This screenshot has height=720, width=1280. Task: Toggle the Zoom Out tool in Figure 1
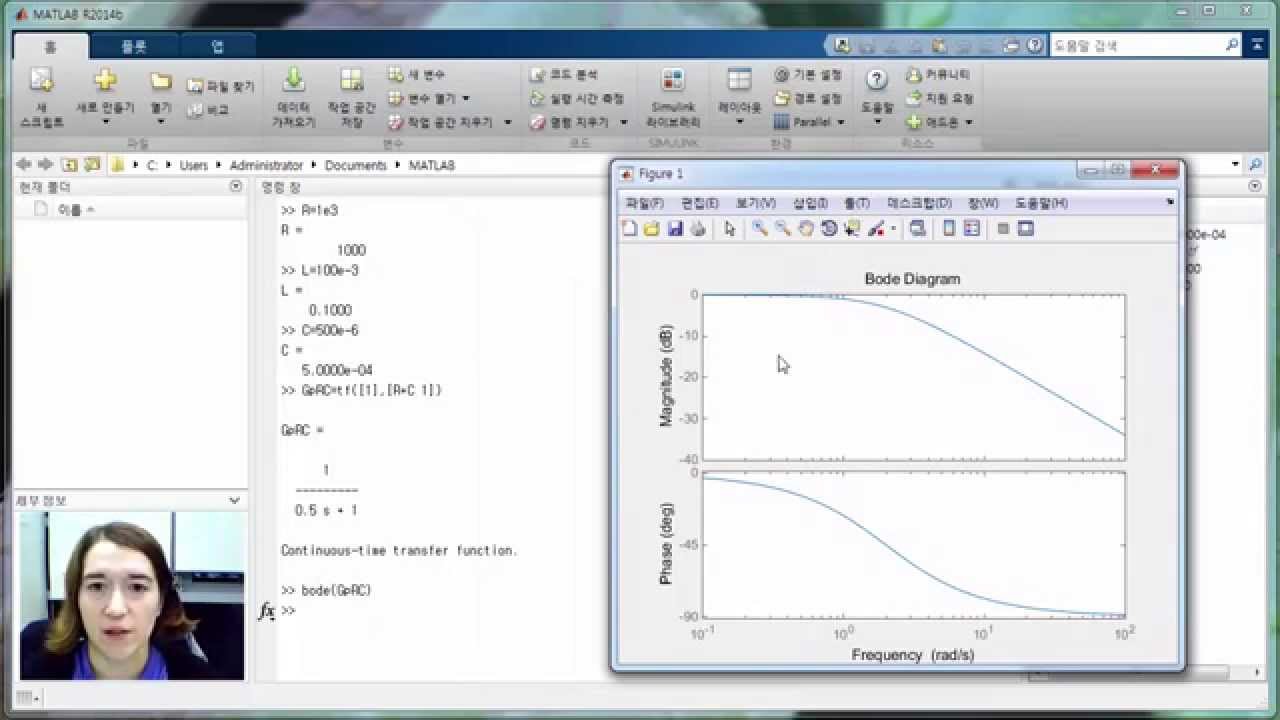click(783, 229)
